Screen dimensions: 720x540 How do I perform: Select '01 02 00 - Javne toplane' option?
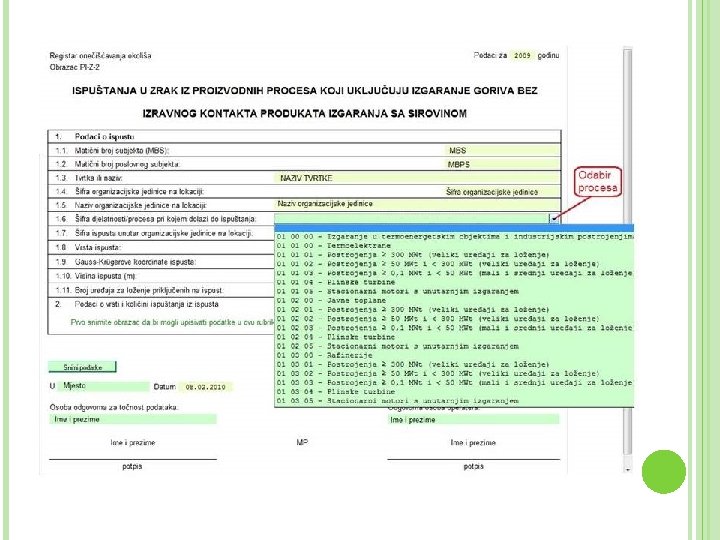455,301
